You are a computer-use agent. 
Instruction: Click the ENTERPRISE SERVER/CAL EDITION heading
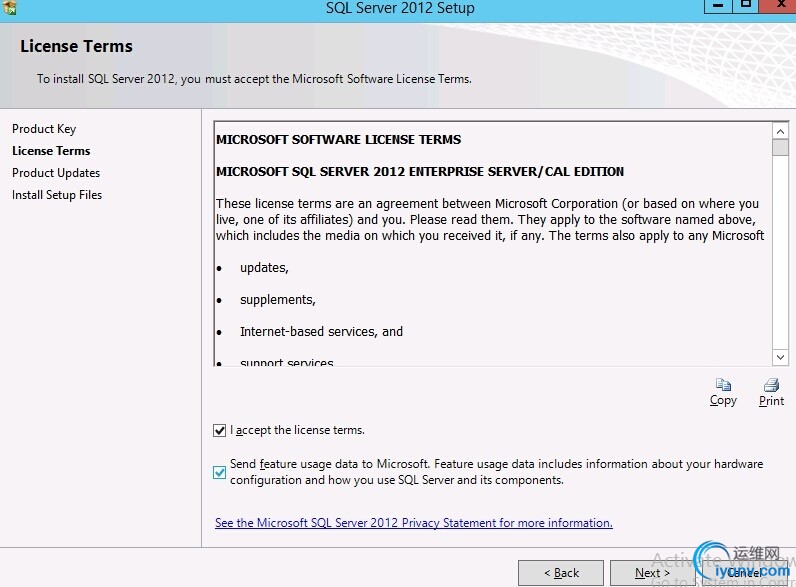(x=420, y=172)
